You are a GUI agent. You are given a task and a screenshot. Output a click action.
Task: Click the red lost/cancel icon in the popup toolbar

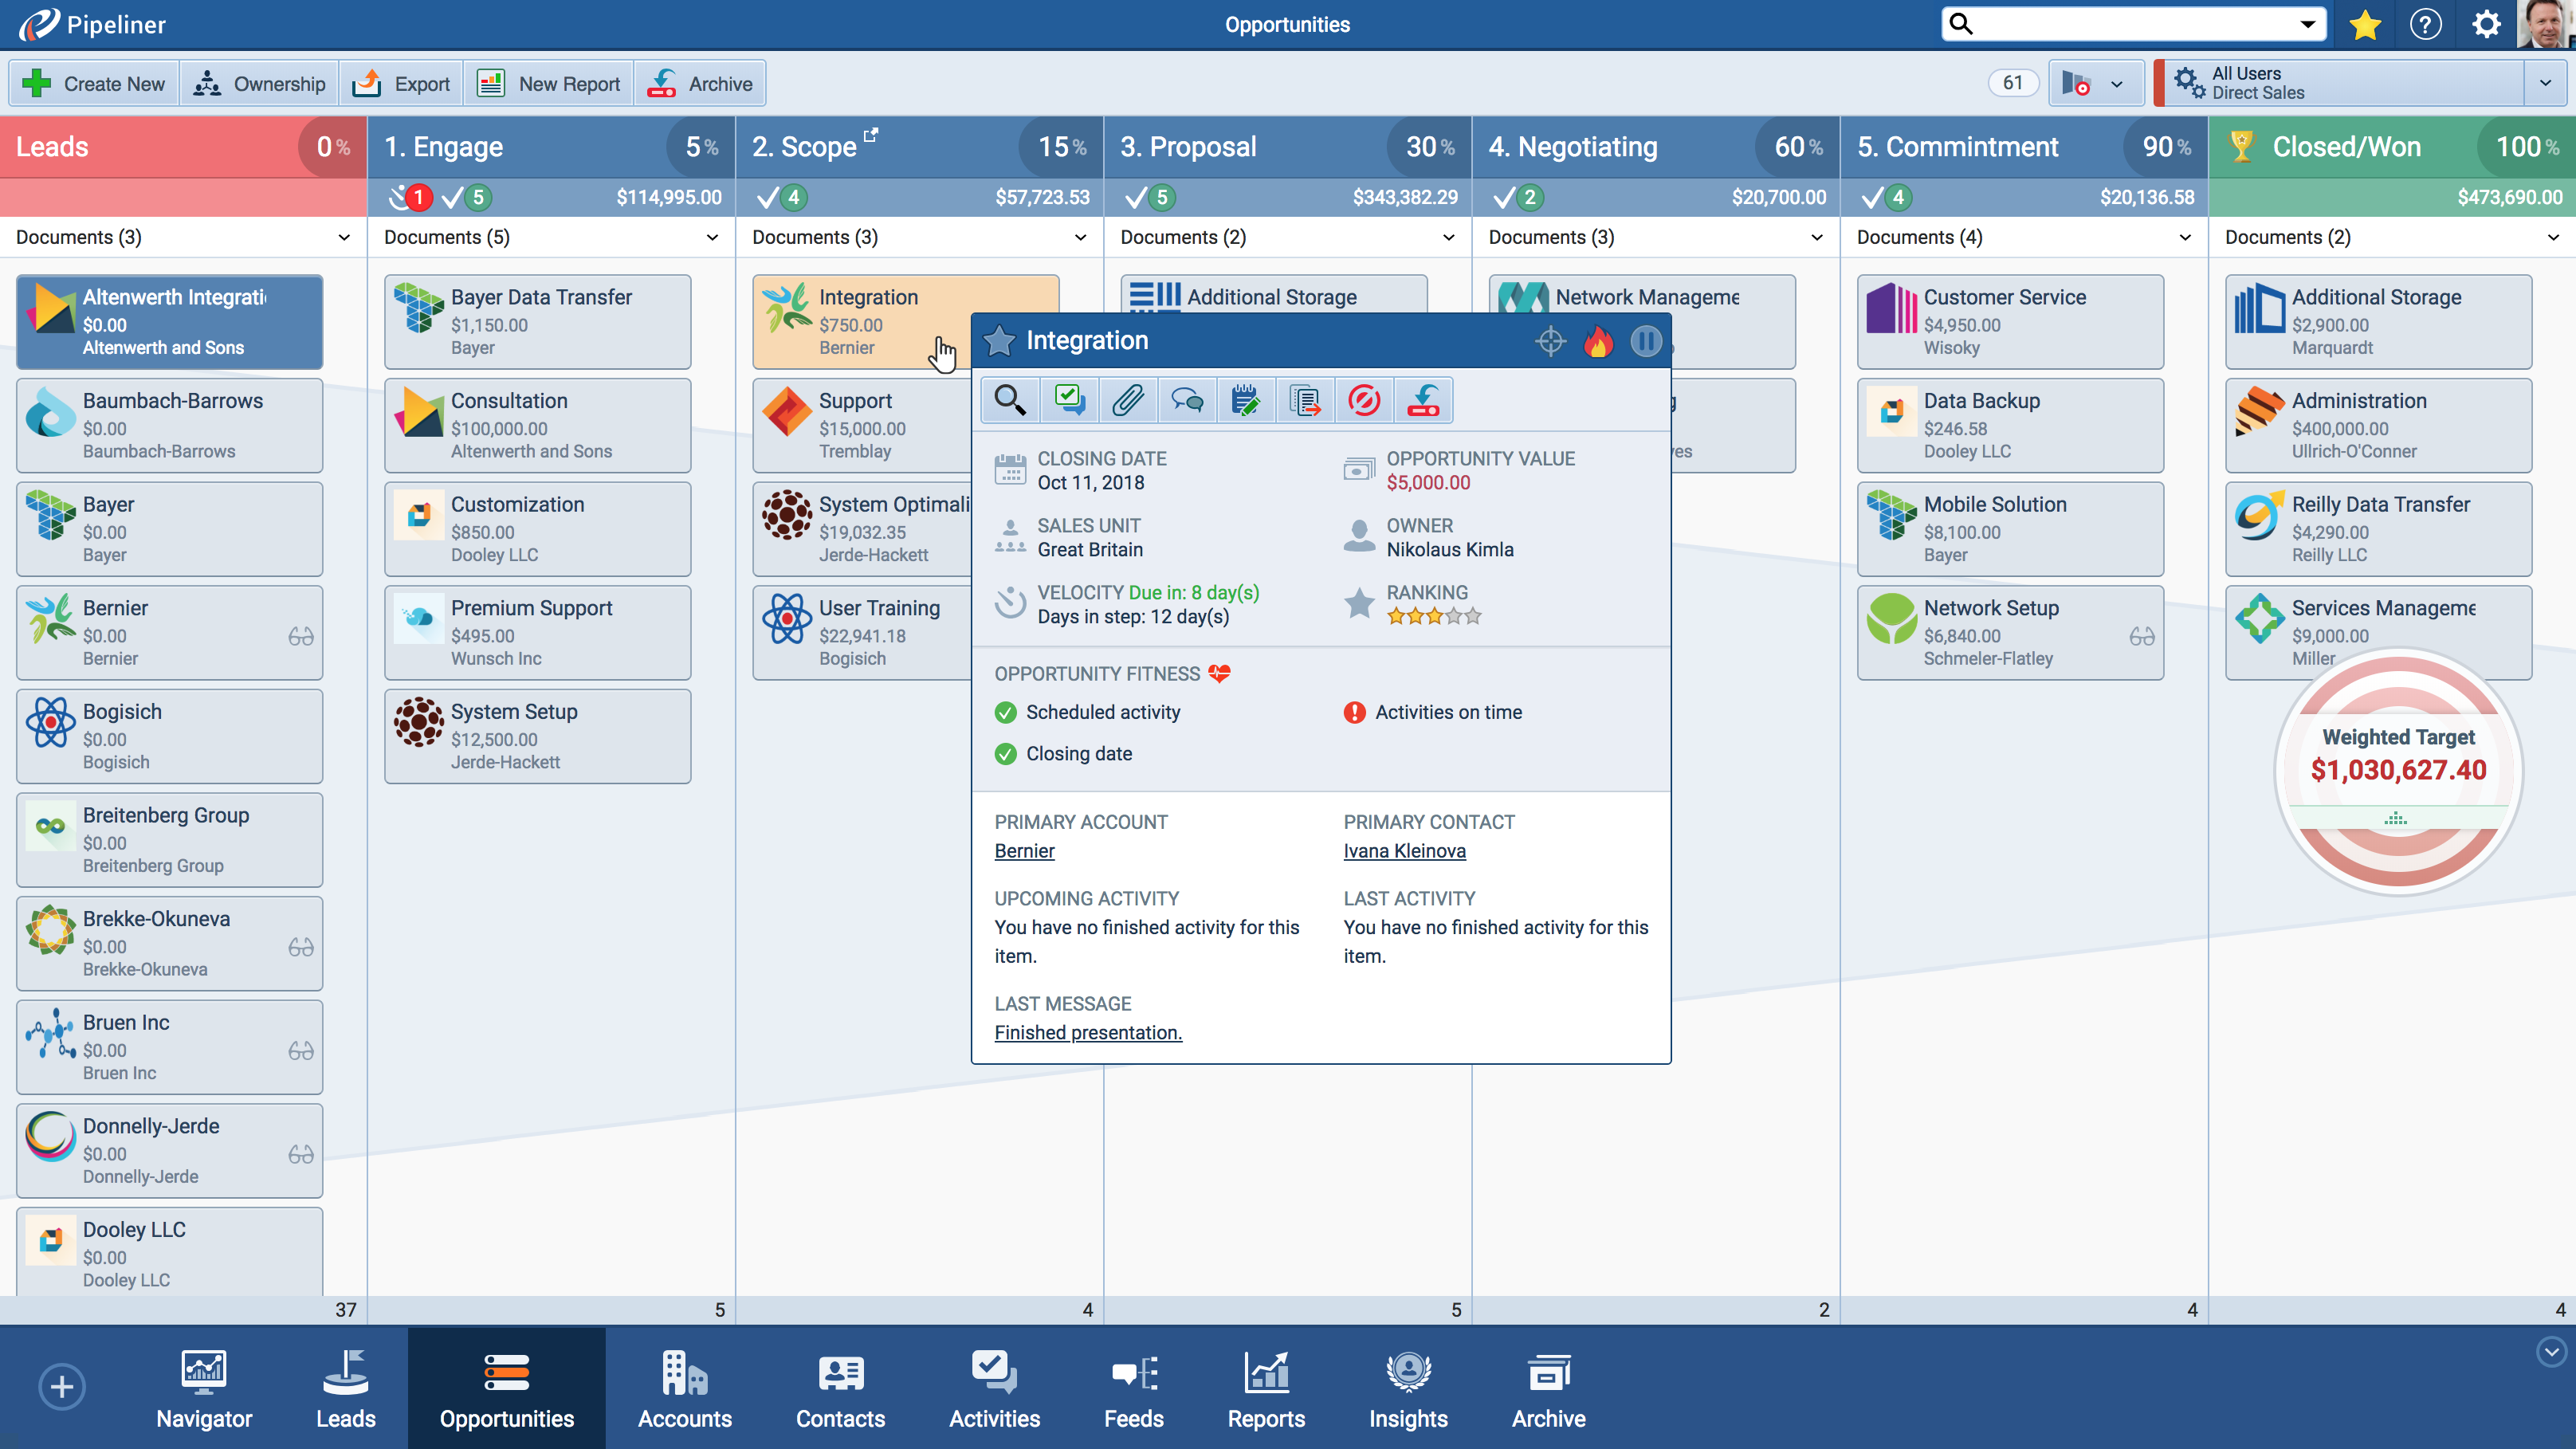(x=1364, y=401)
